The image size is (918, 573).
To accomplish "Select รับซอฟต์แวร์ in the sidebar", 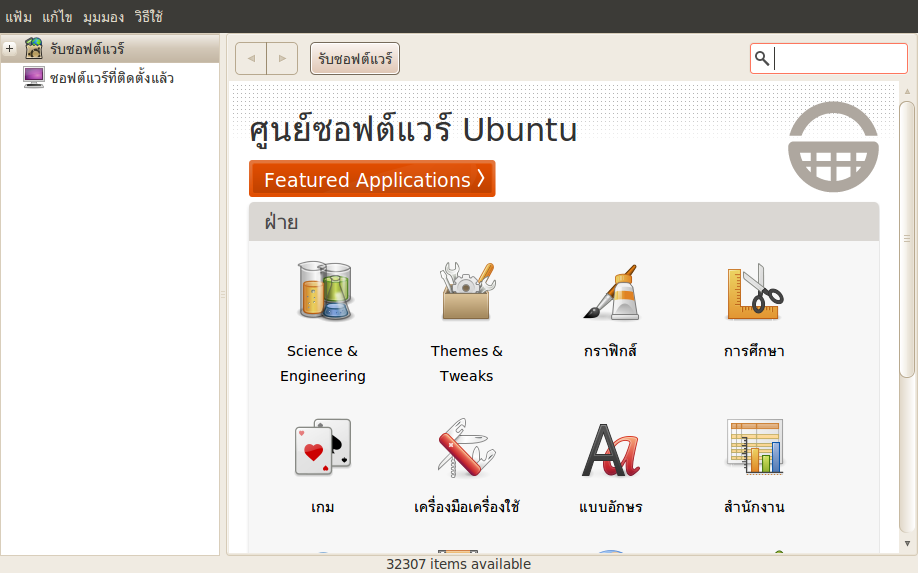I will click(x=110, y=48).
